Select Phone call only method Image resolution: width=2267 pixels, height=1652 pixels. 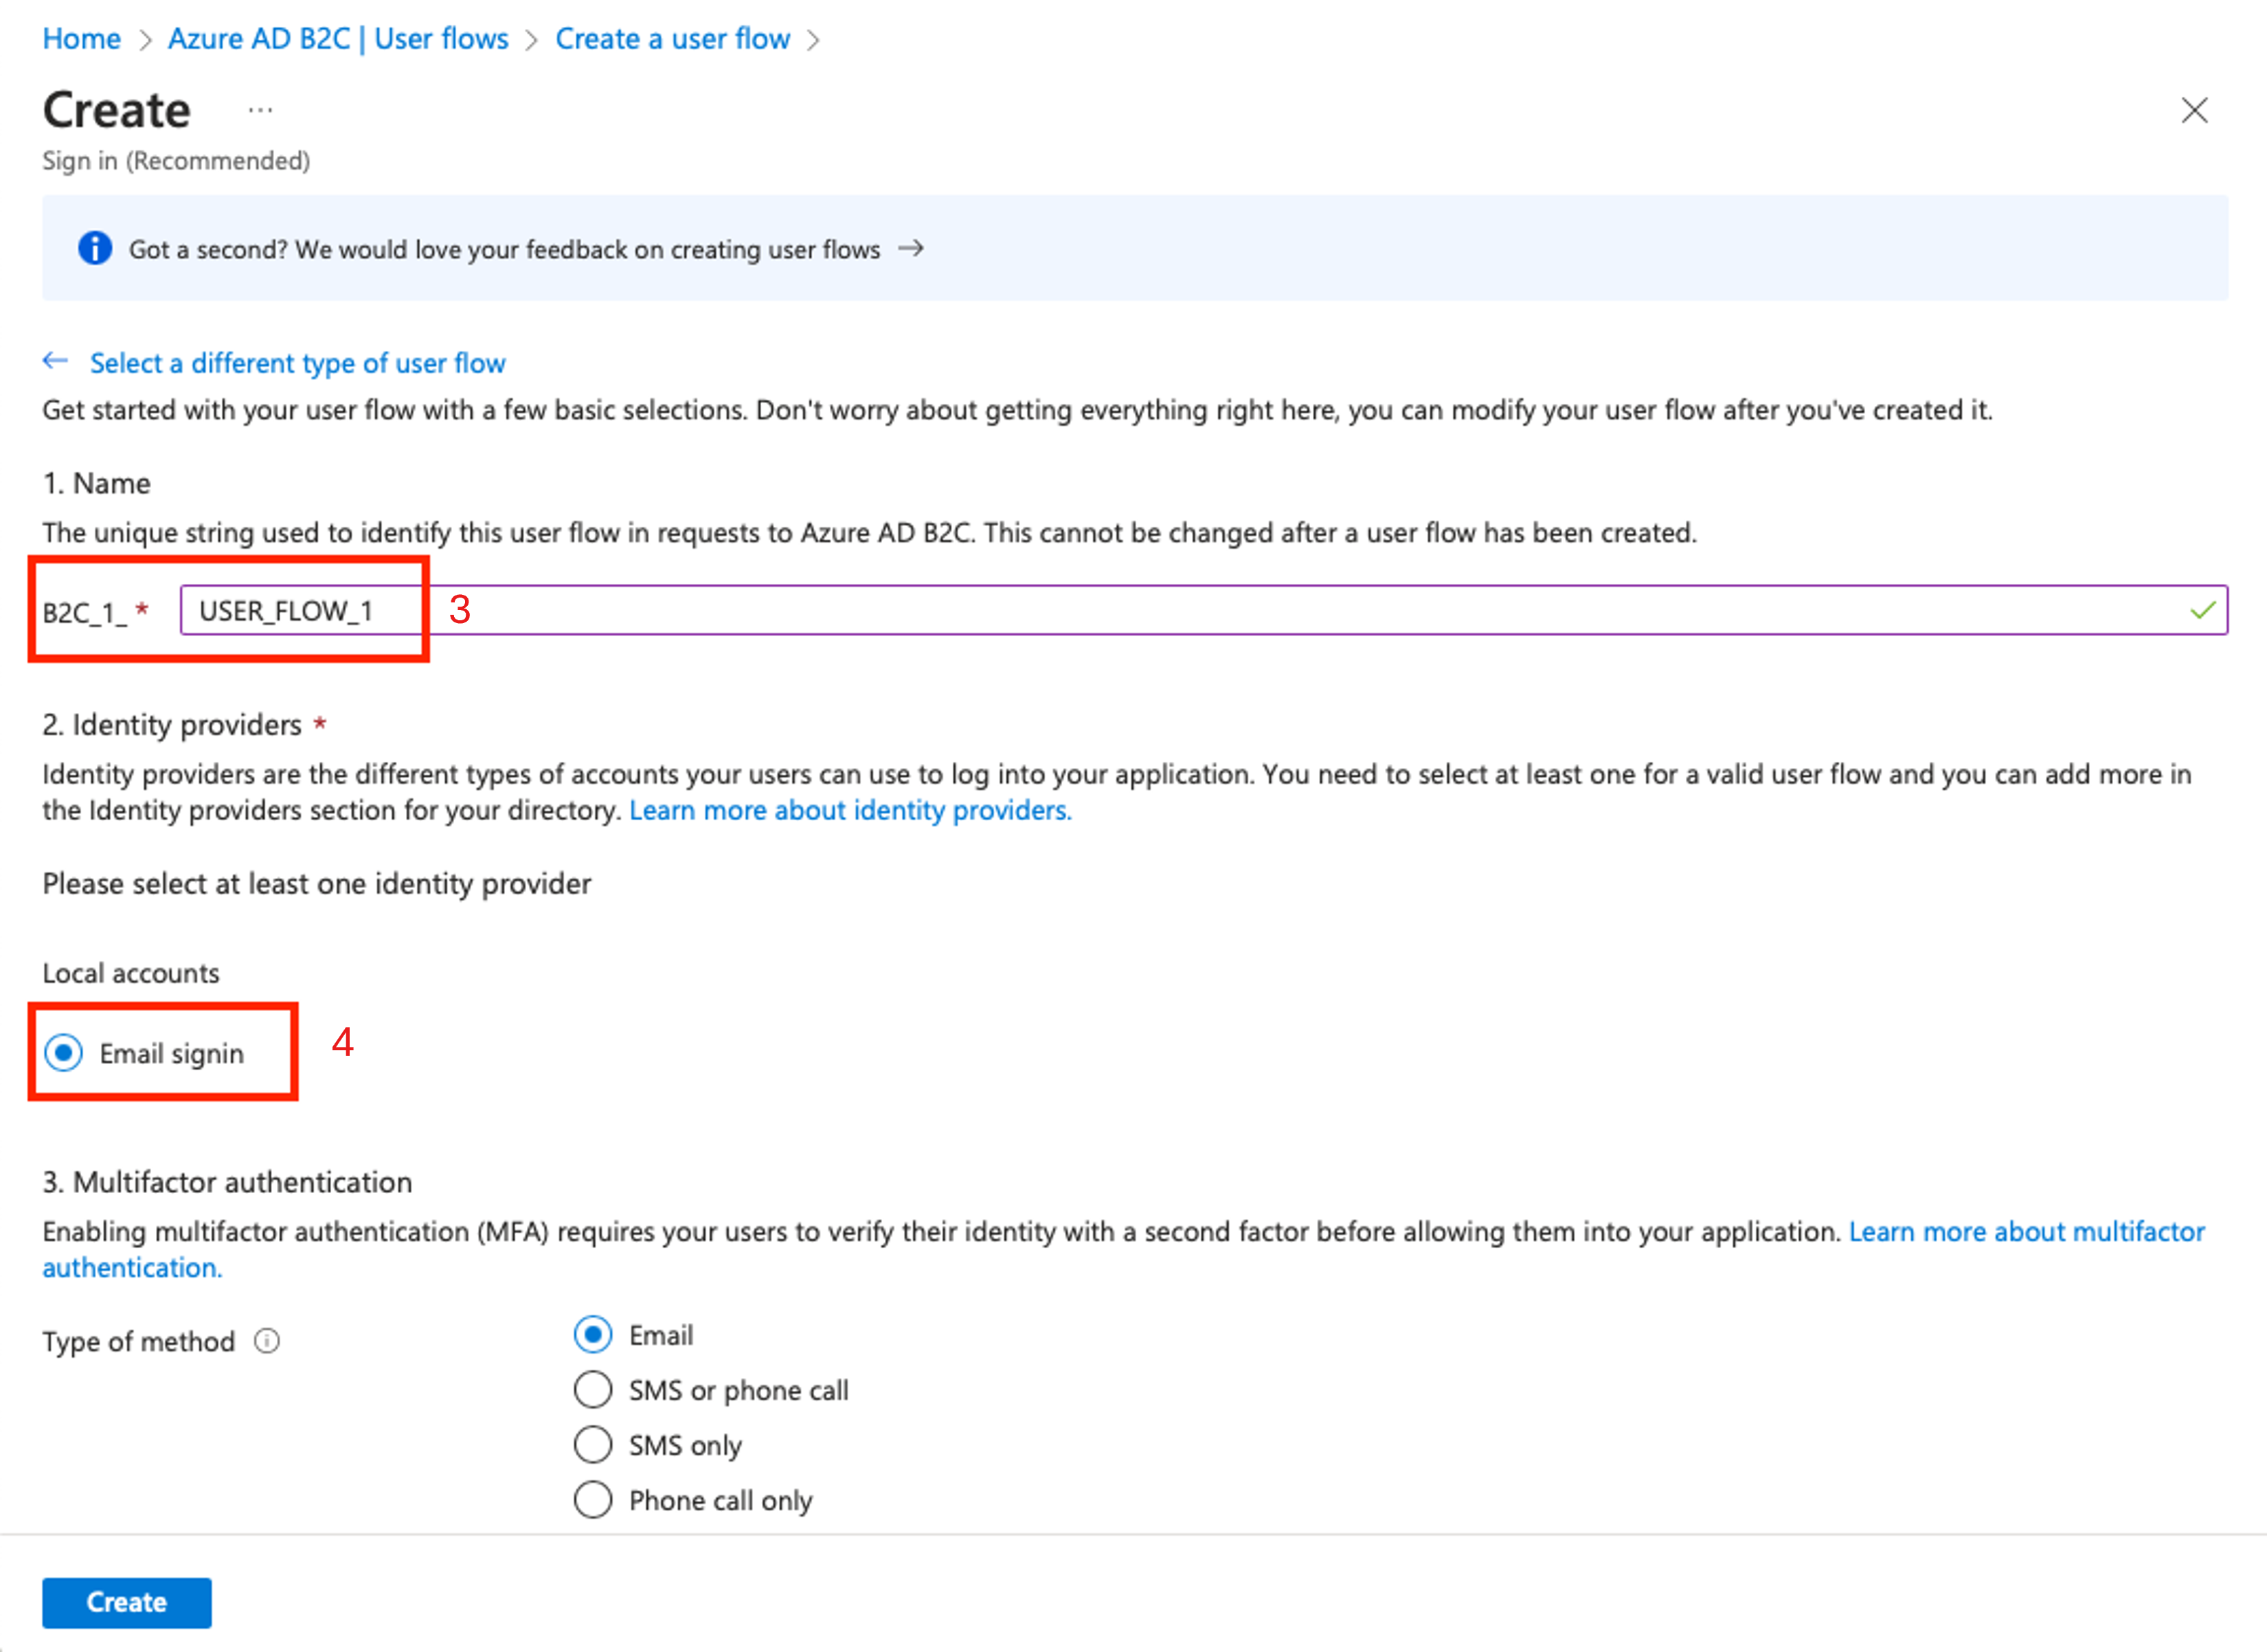pos(593,1500)
